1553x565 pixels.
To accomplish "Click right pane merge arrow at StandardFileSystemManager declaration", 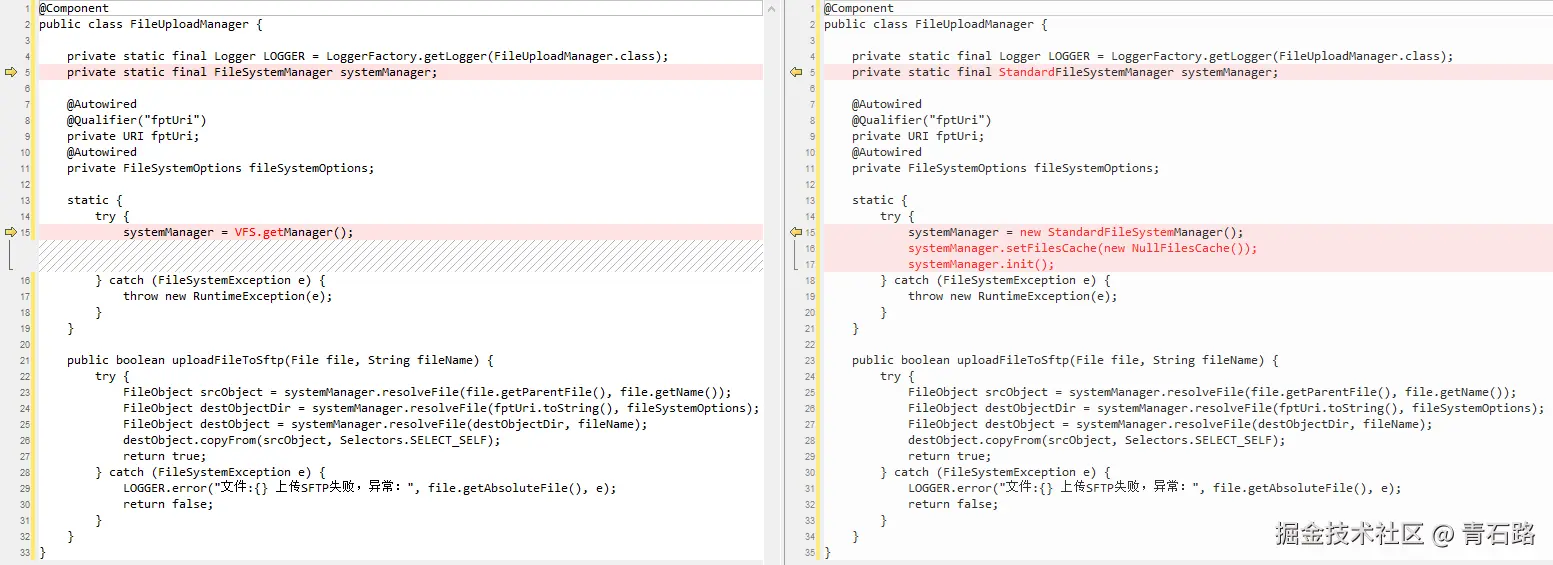I will pyautogui.click(x=796, y=72).
